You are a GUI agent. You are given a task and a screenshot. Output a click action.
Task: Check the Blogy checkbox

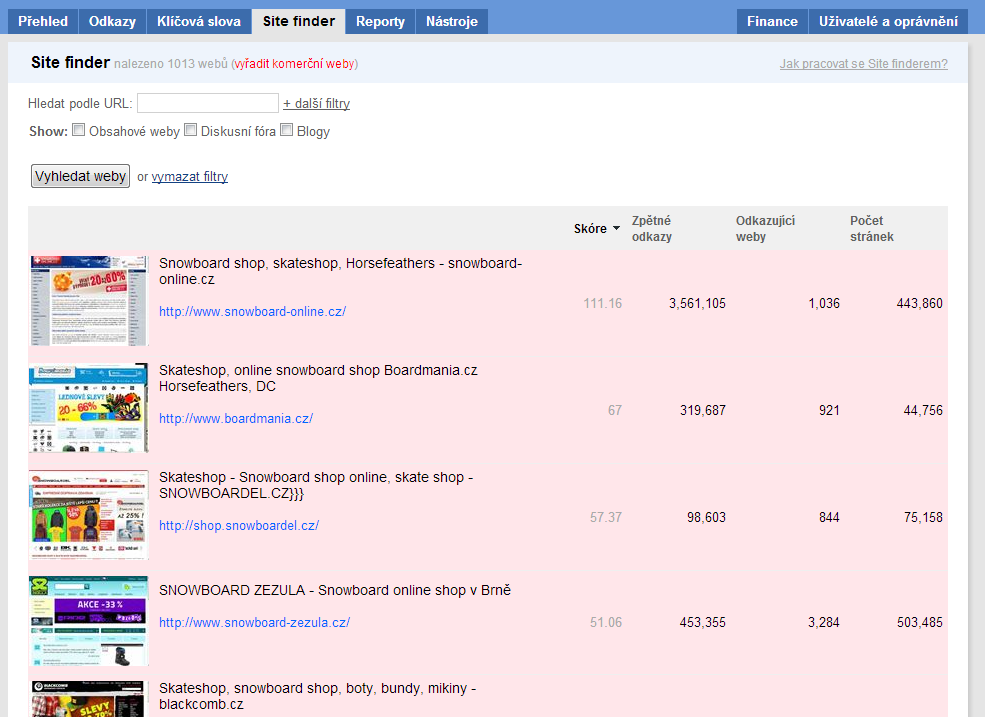coord(286,130)
